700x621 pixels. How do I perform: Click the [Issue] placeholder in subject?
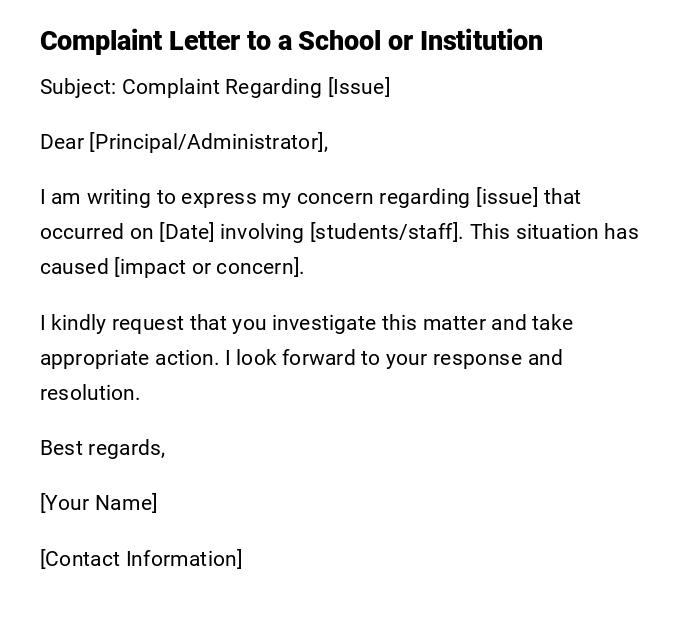359,87
